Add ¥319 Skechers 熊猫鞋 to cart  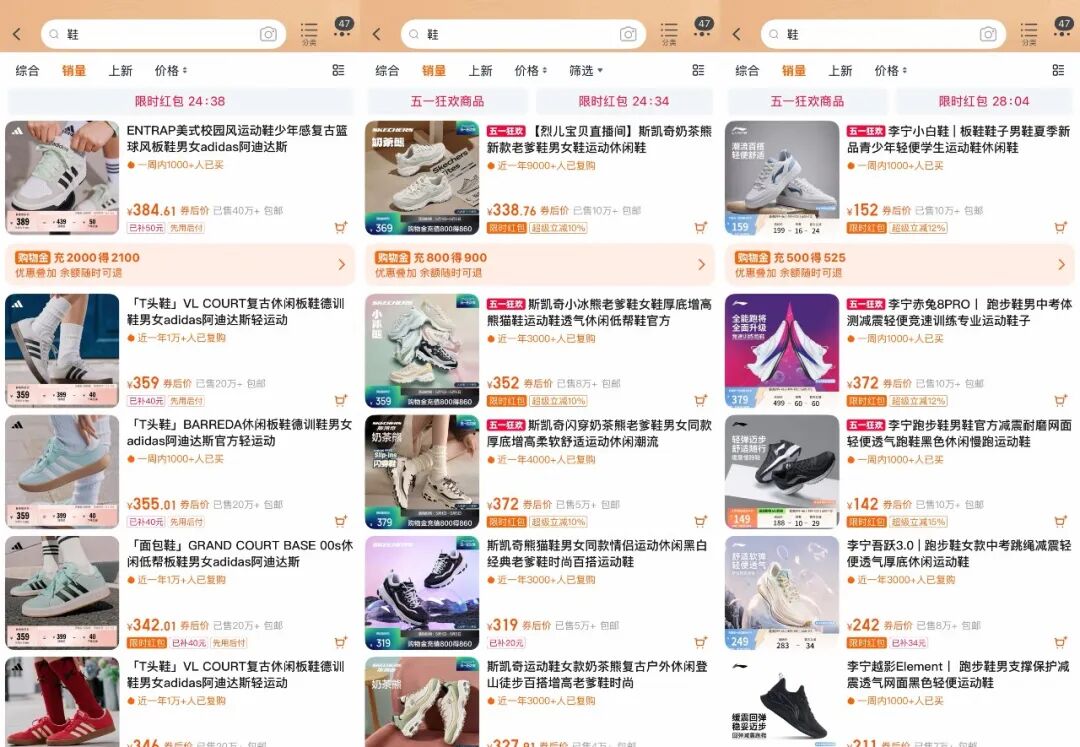pos(701,642)
